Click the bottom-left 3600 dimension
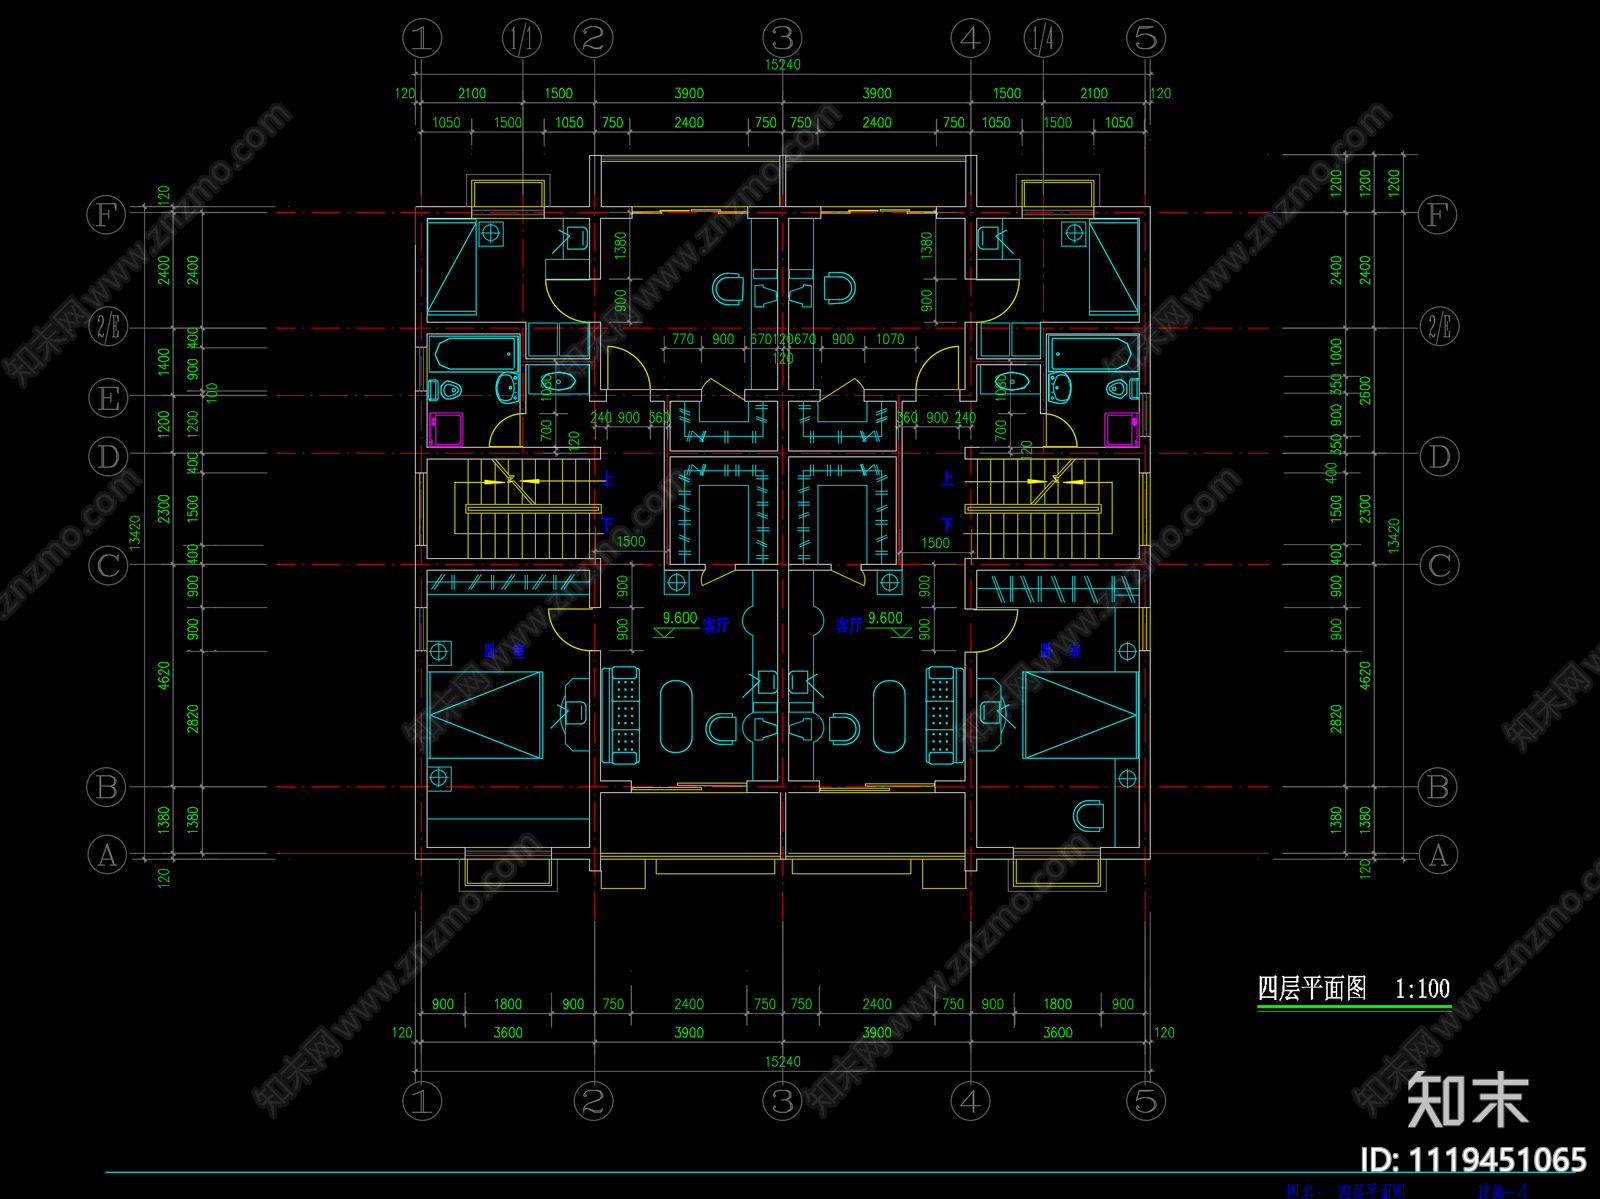 click(508, 1033)
